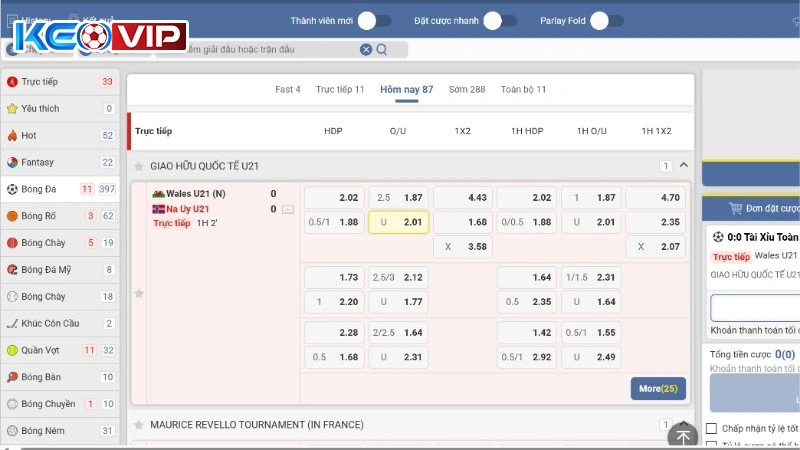The image size is (800, 450).
Task: Click the bet amount input field
Action: click(756, 307)
